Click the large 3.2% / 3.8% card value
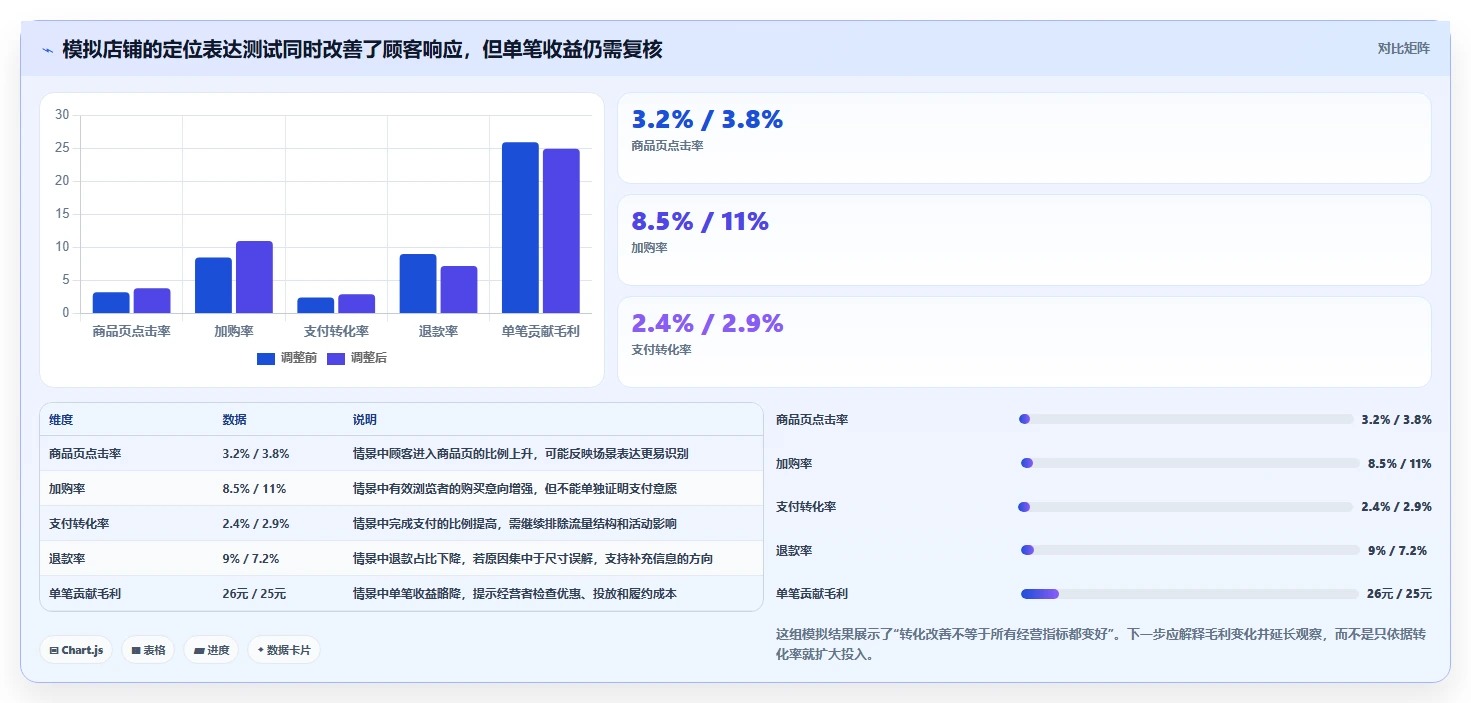 [707, 120]
